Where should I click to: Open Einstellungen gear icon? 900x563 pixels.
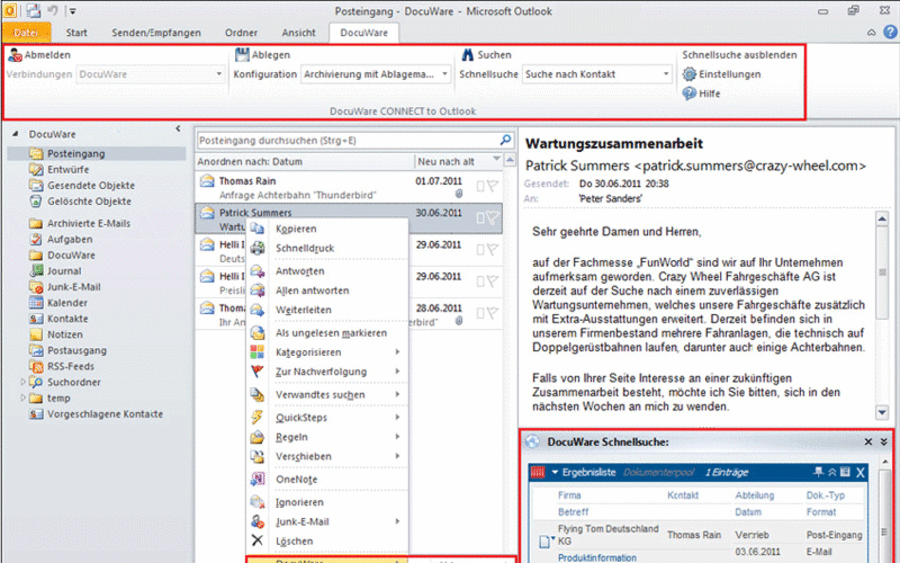[x=689, y=74]
